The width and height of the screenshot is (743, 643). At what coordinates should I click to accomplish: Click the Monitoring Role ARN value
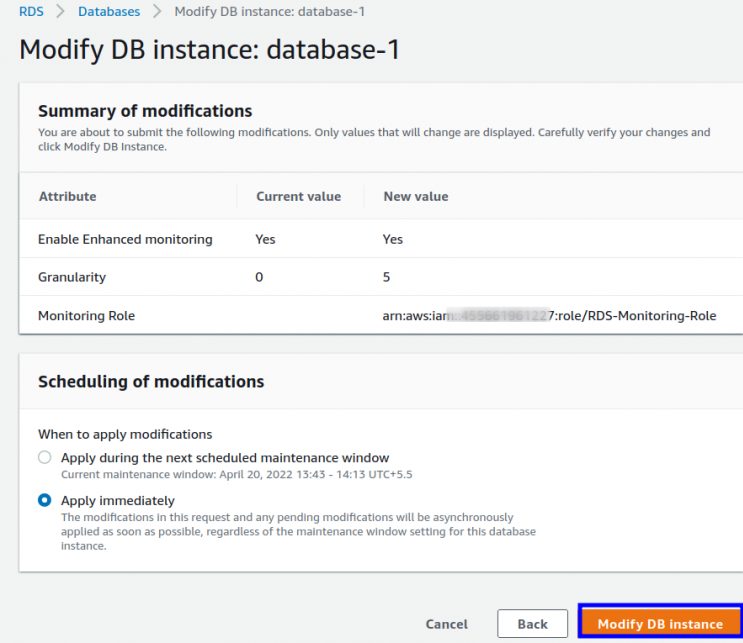pos(549,316)
